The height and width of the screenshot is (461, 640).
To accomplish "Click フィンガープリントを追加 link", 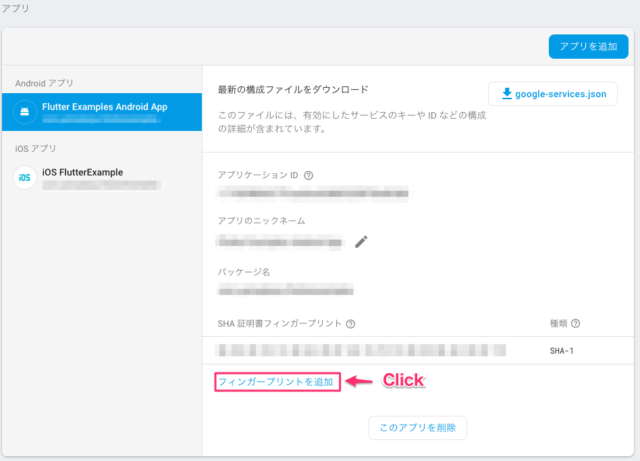I will coord(276,382).
